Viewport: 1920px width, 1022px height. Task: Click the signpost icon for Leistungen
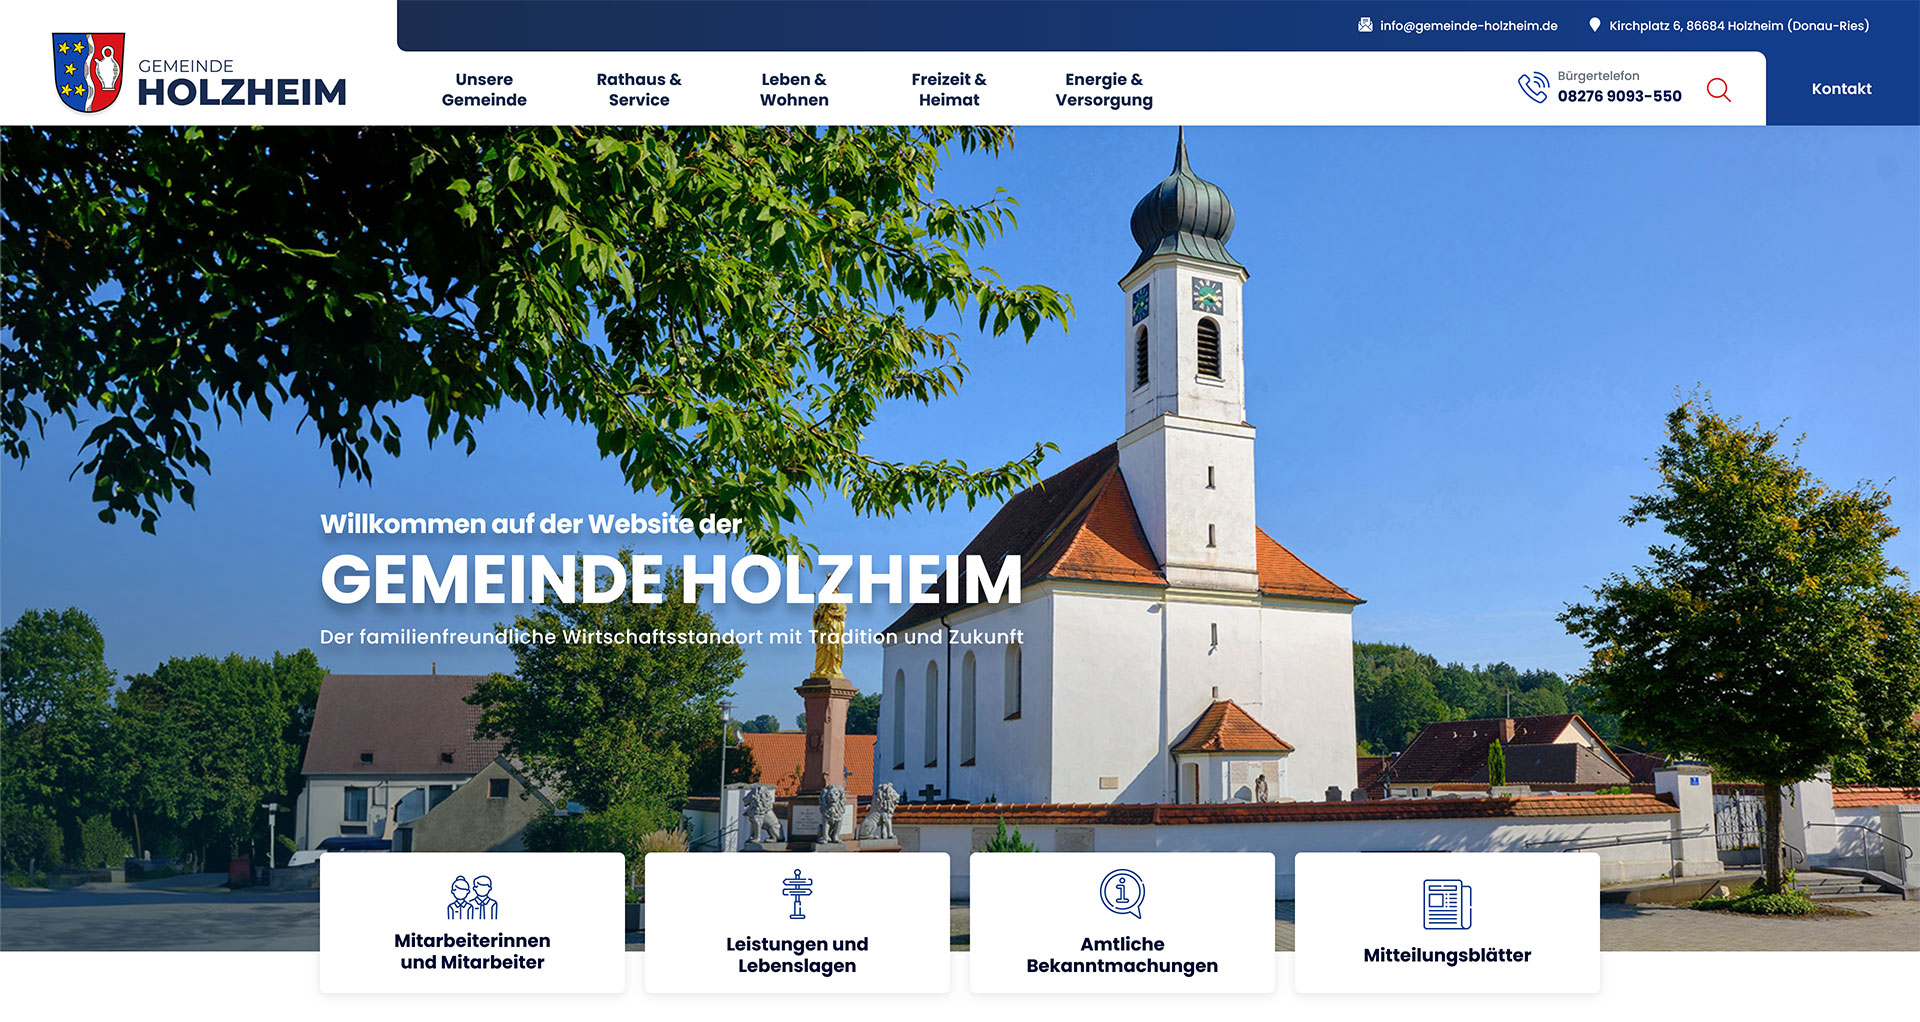(x=797, y=894)
